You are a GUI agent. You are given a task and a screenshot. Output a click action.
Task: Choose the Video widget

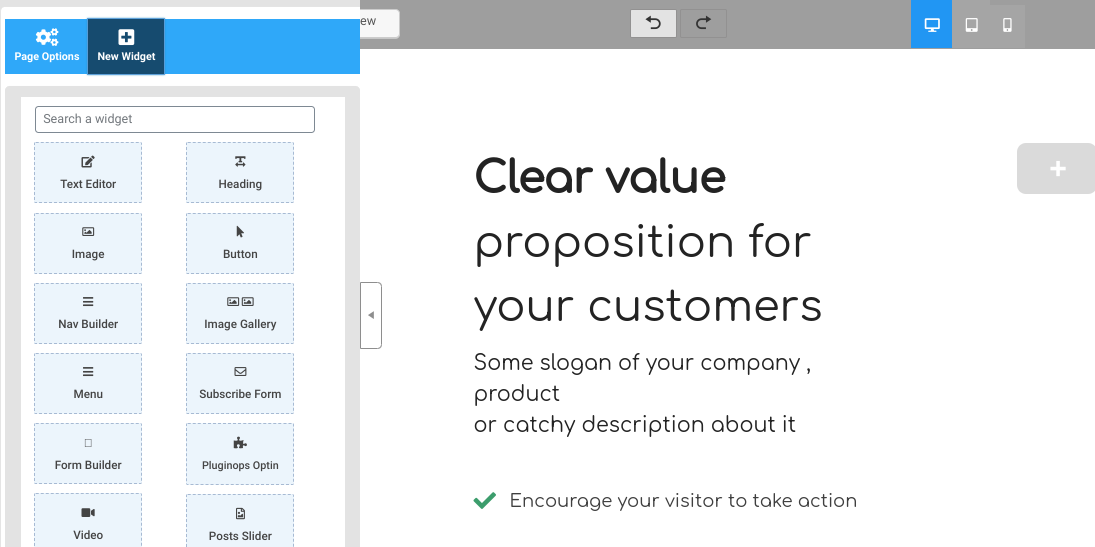point(88,522)
